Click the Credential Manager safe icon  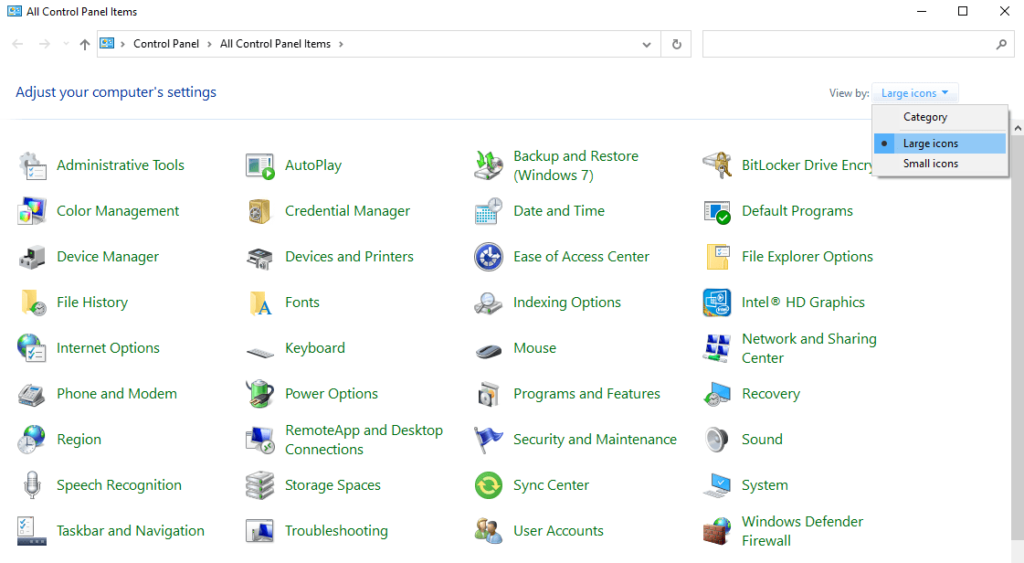260,211
